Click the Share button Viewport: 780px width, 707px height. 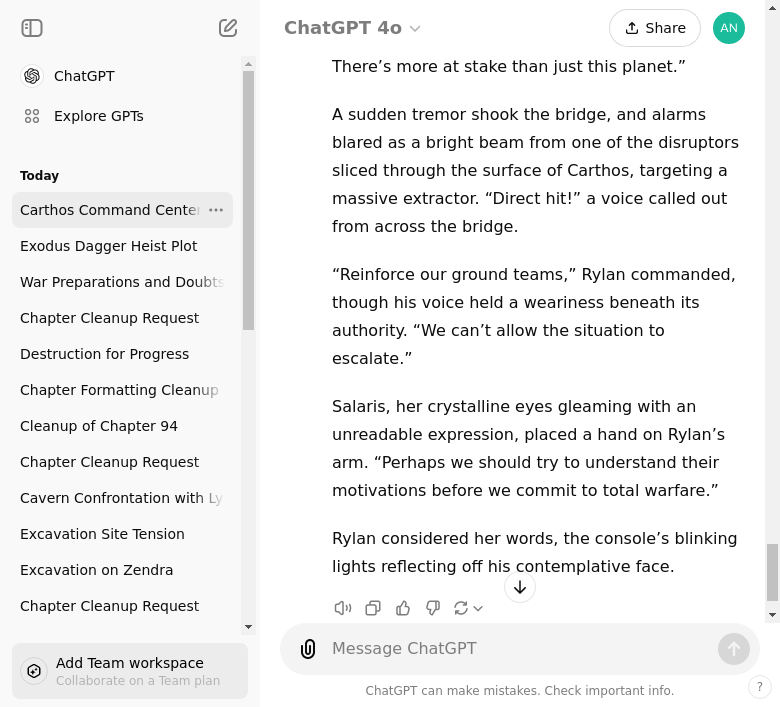pos(655,28)
